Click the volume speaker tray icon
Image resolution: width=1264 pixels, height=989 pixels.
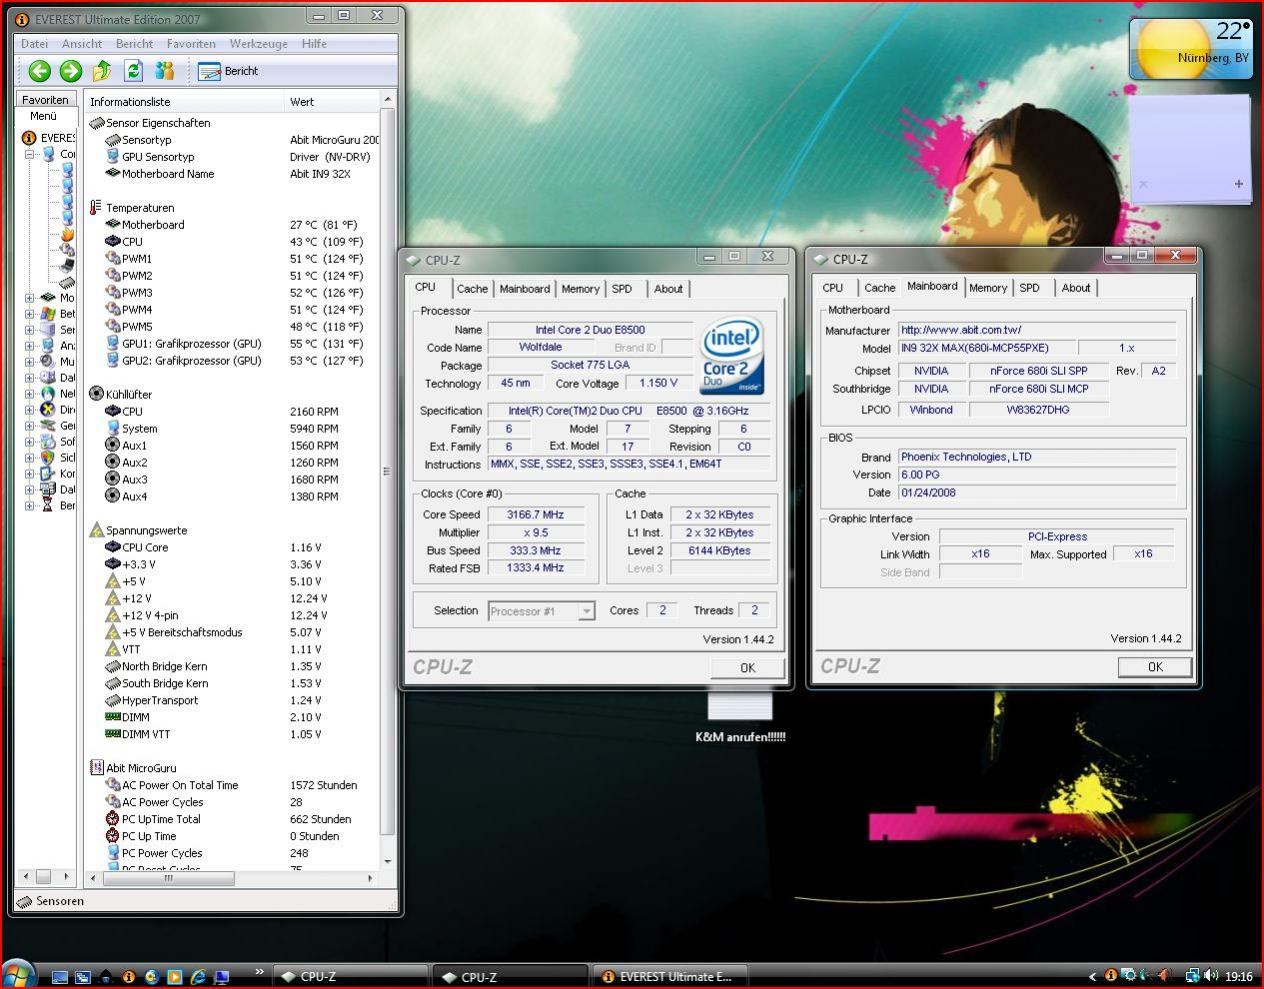click(1210, 976)
